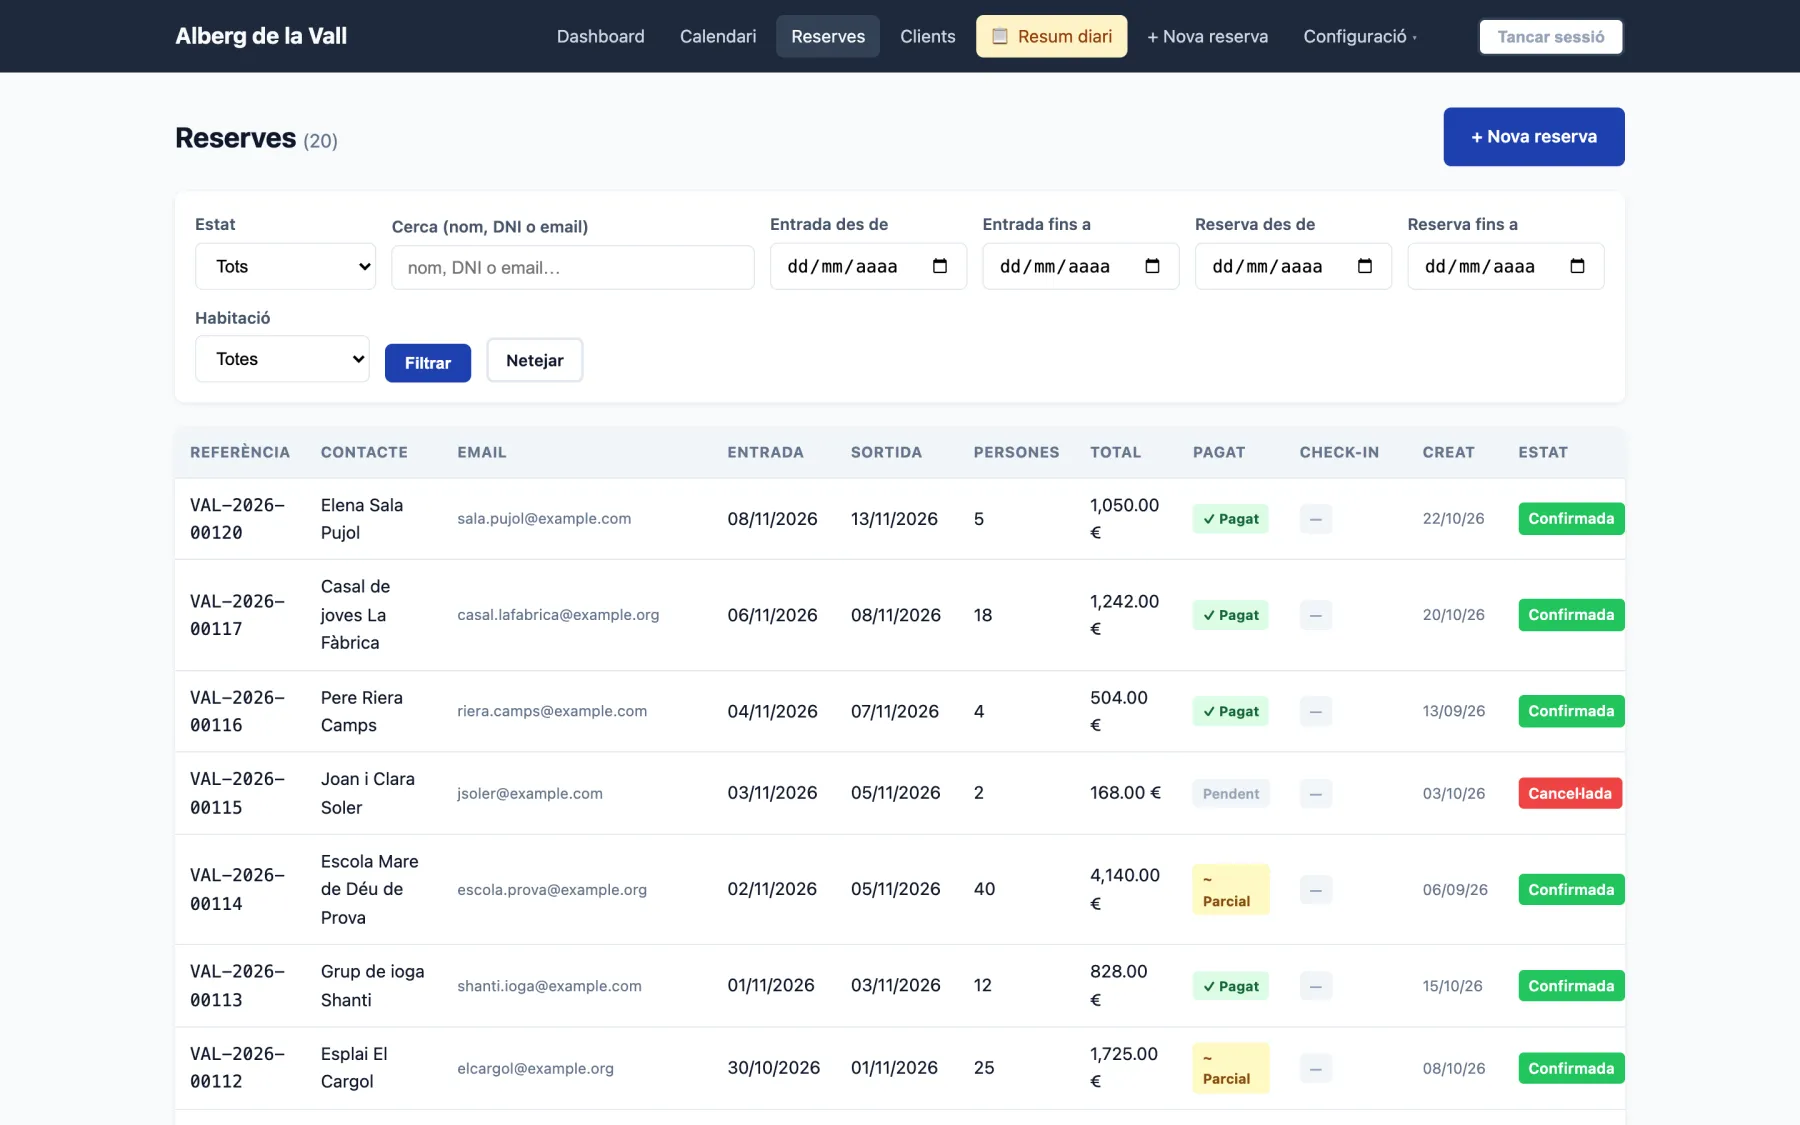Screen dimensions: 1800x1125
Task: Go to the Dashboard tab
Action: pyautogui.click(x=600, y=36)
